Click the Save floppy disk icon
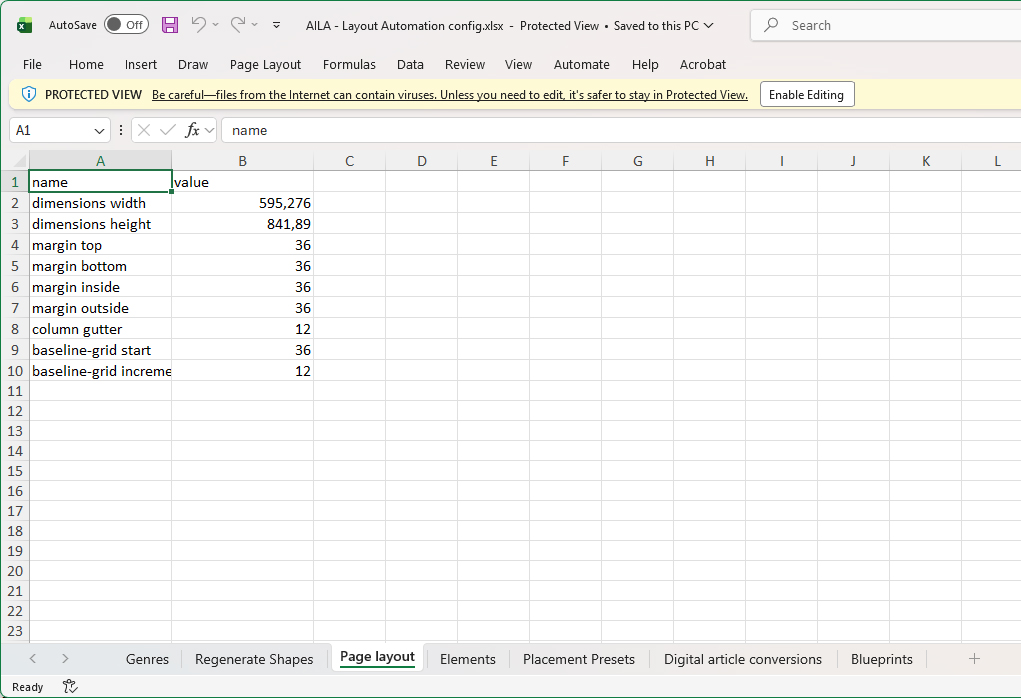This screenshot has height=698, width=1021. tap(170, 25)
